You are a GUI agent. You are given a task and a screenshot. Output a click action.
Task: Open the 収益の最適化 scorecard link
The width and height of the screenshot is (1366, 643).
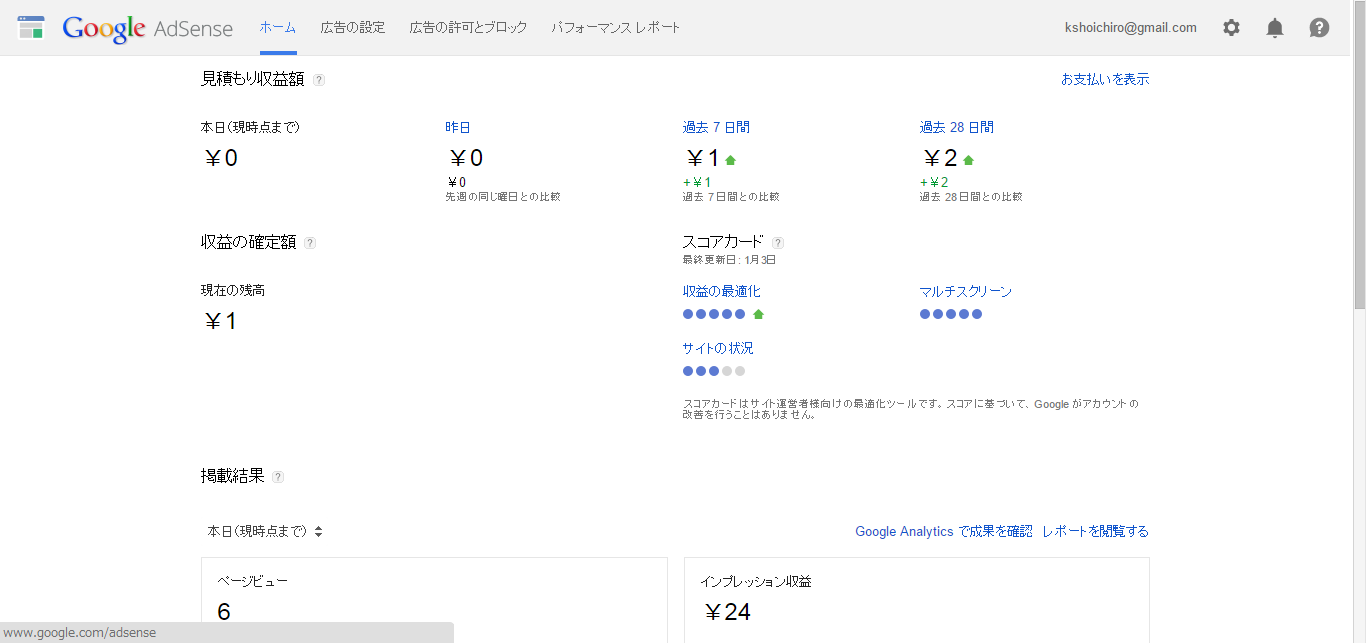tap(722, 291)
